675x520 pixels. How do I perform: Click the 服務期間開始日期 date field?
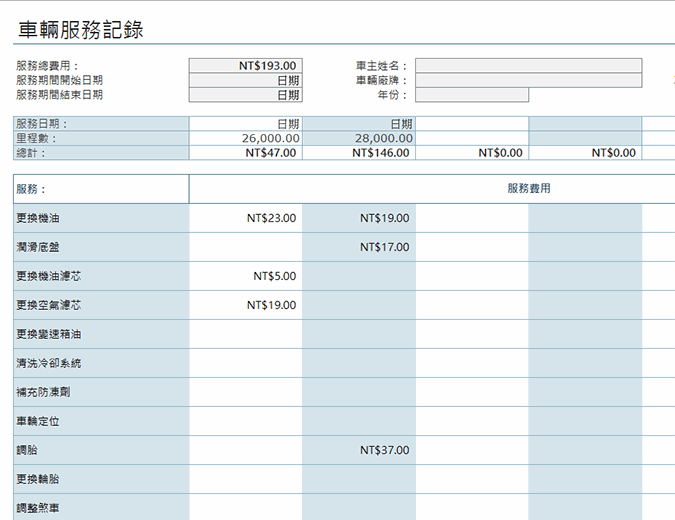(x=245, y=81)
